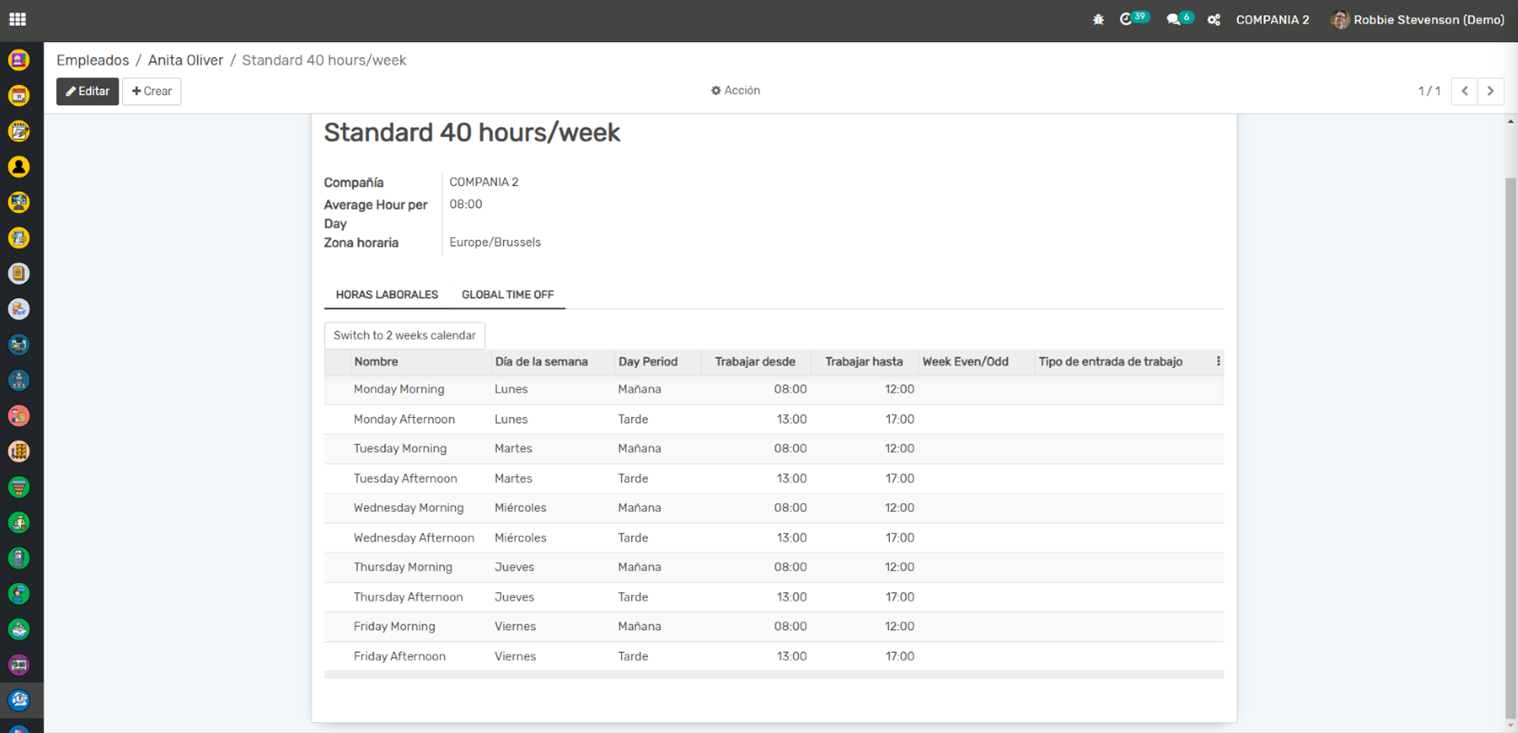Open the debug bug icon menu

point(1098,19)
